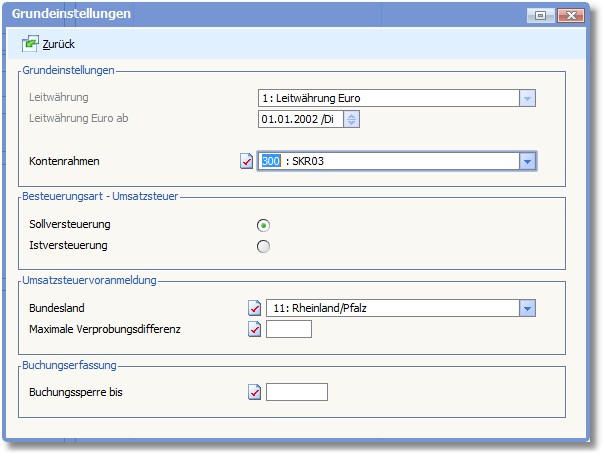This screenshot has height=456, width=604.
Task: Click the Bundesland field showing Rheinland/Pfalz
Action: coord(390,308)
